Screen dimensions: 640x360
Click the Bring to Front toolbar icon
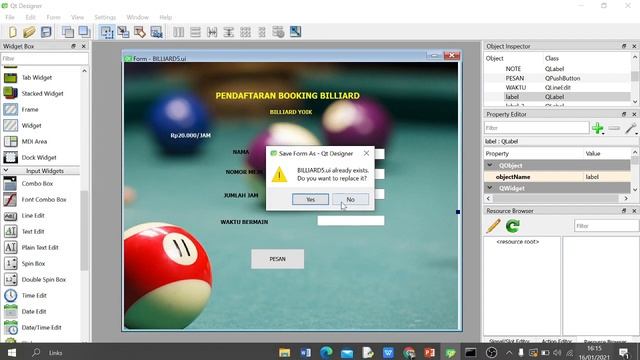[x=84, y=32]
